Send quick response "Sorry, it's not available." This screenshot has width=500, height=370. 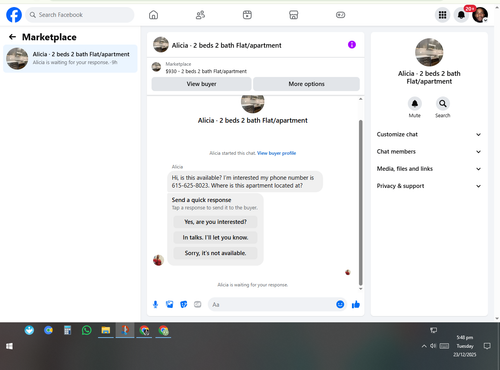(215, 253)
